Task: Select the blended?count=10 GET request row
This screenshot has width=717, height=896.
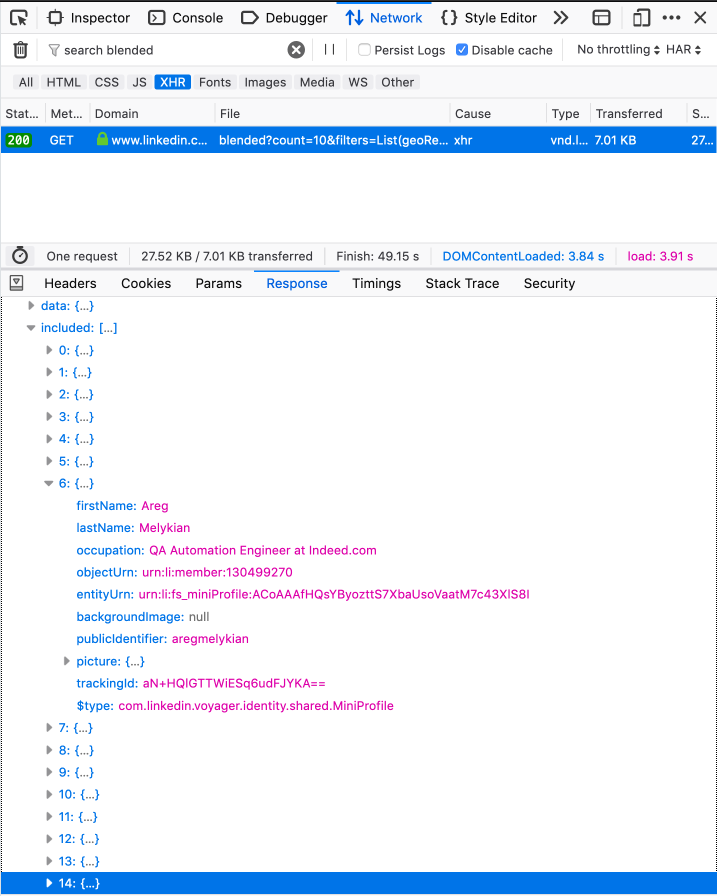Action: 358,140
